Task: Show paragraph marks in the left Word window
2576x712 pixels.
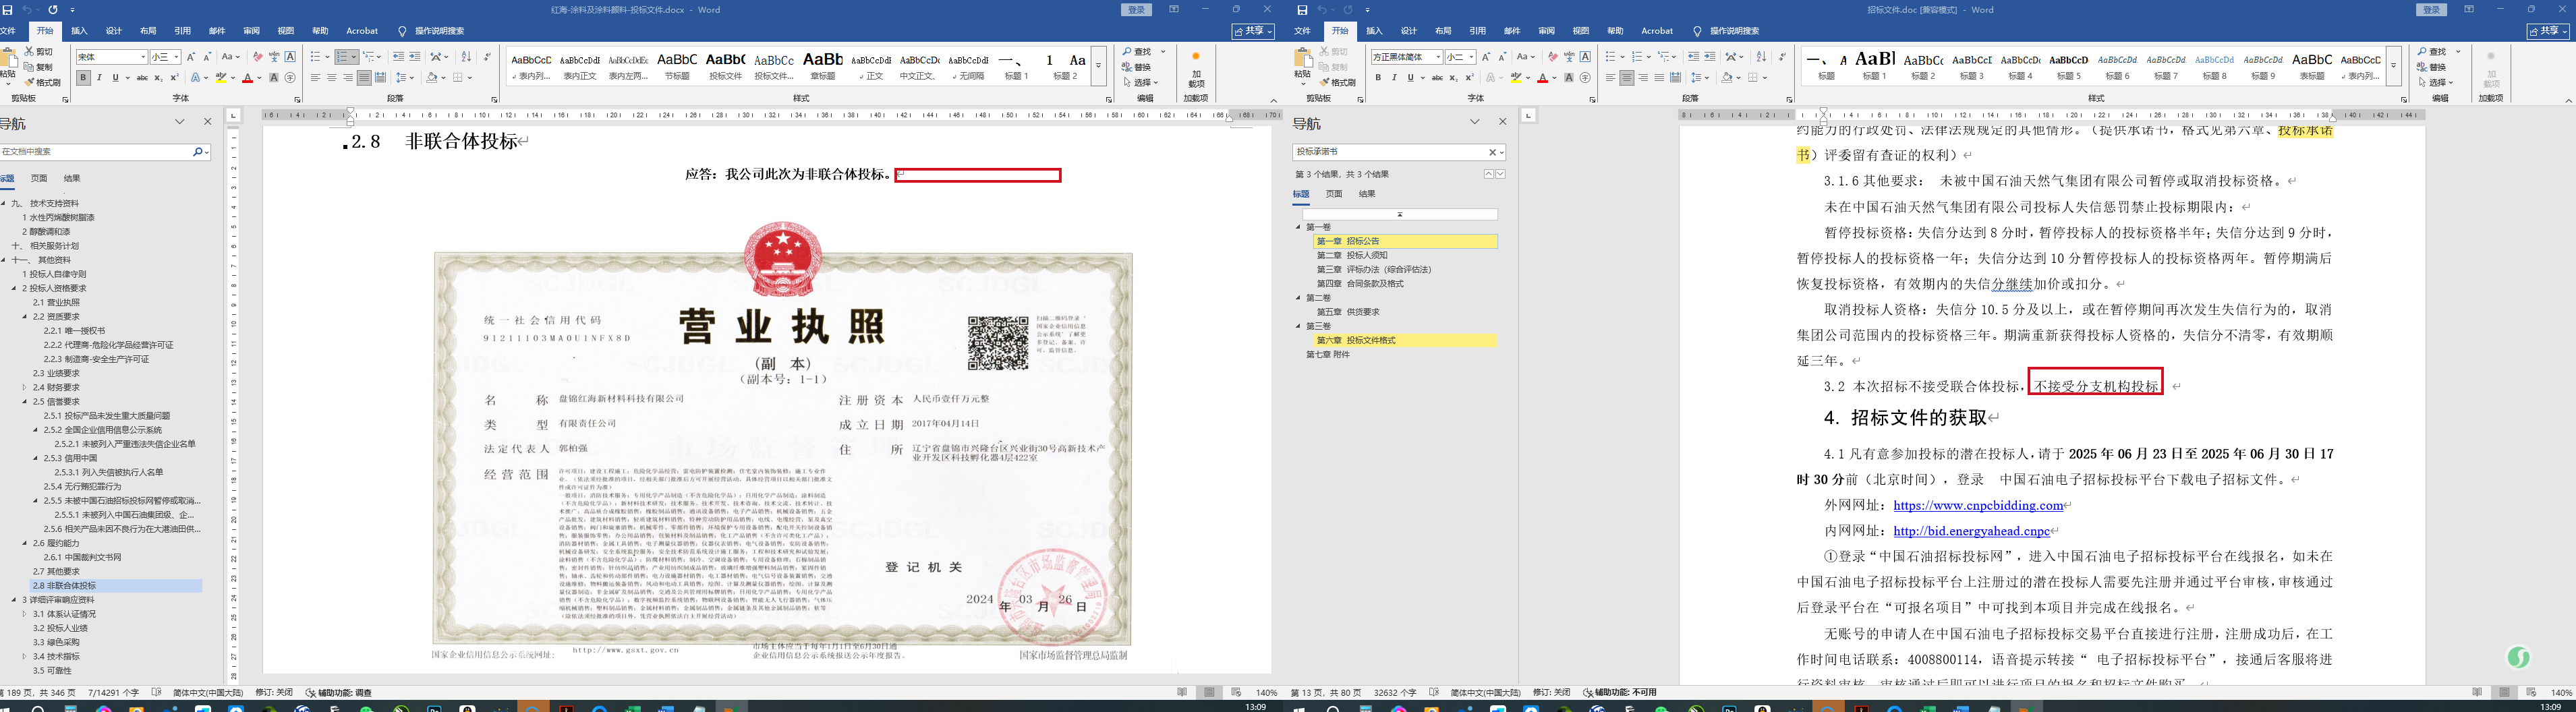Action: [x=487, y=57]
